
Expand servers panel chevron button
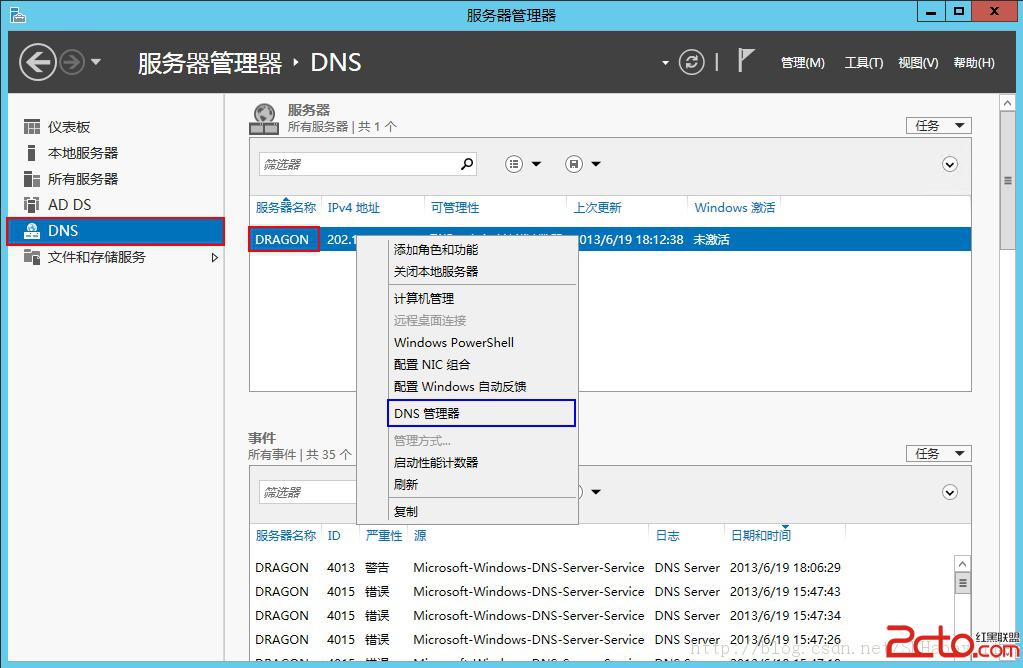click(x=950, y=164)
